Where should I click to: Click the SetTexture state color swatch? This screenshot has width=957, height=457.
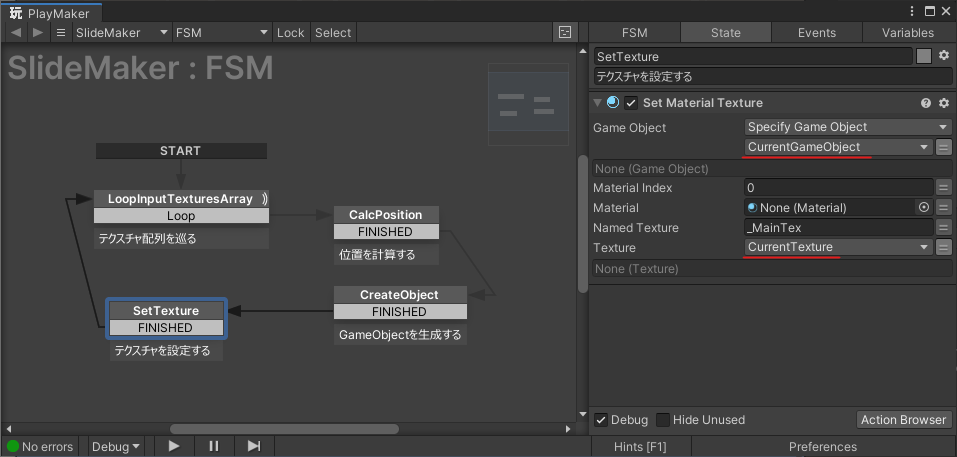click(924, 56)
